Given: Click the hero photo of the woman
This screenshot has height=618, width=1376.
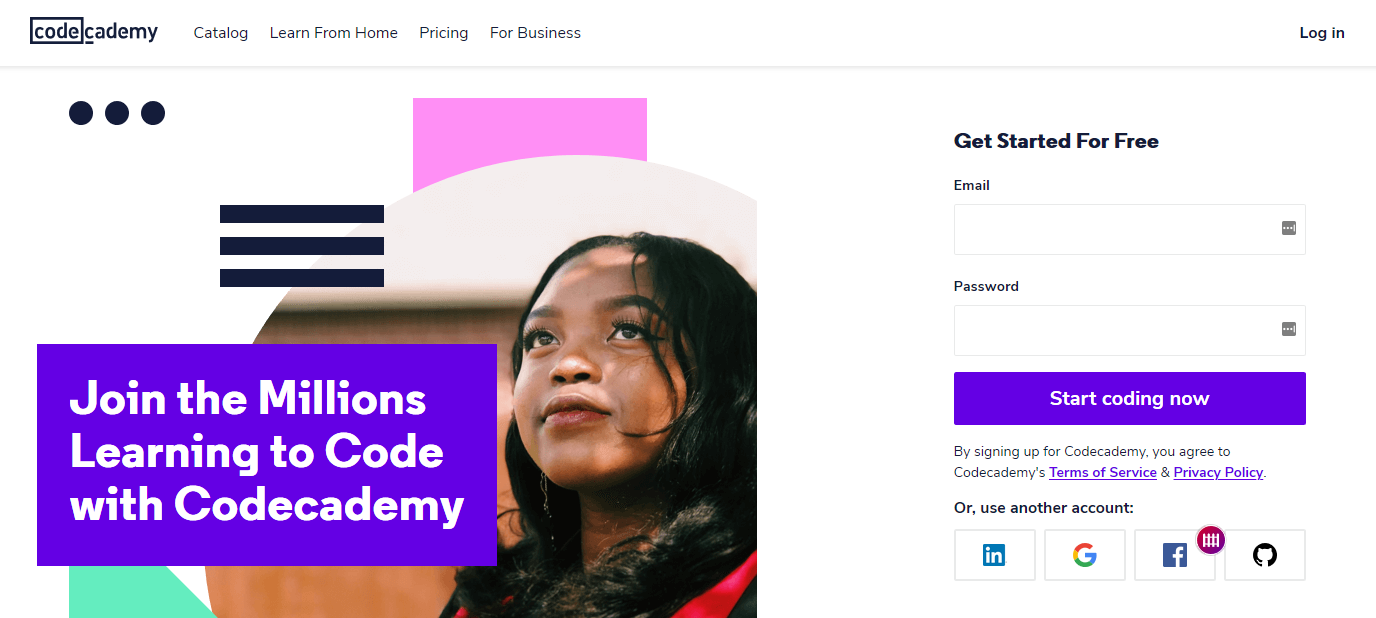Looking at the screenshot, I should click(x=620, y=380).
